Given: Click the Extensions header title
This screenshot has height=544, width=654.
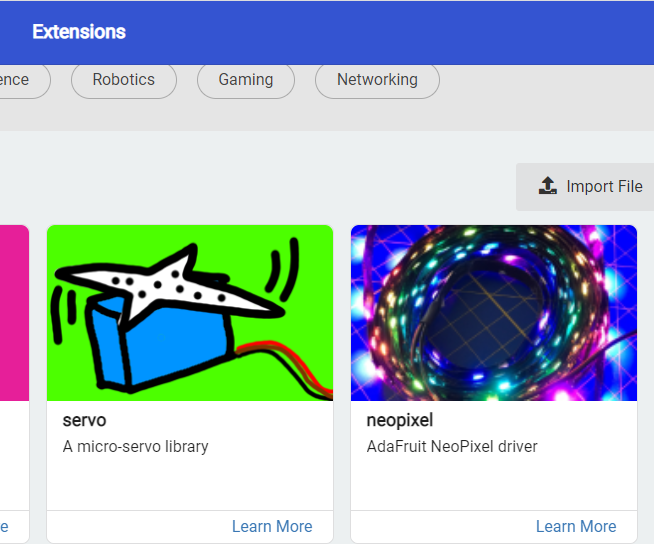Looking at the screenshot, I should 79,32.
